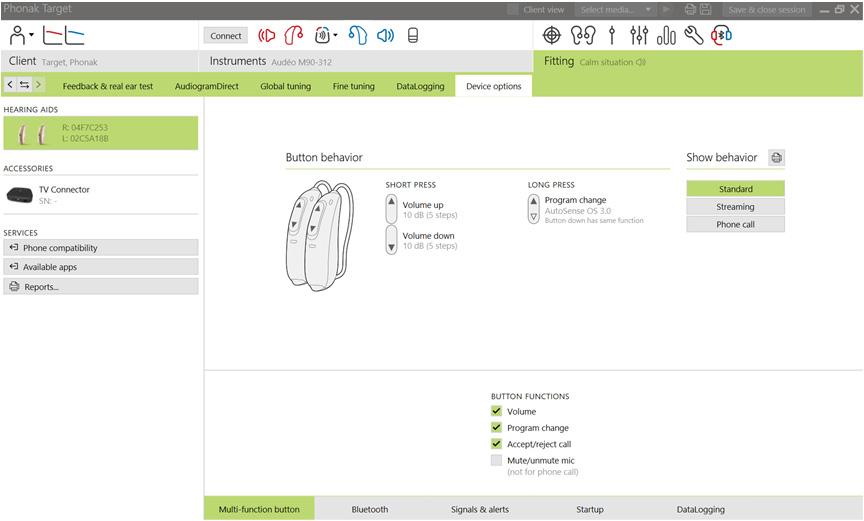Show Standard button behavior
Screen dimensions: 864x521
click(736, 189)
